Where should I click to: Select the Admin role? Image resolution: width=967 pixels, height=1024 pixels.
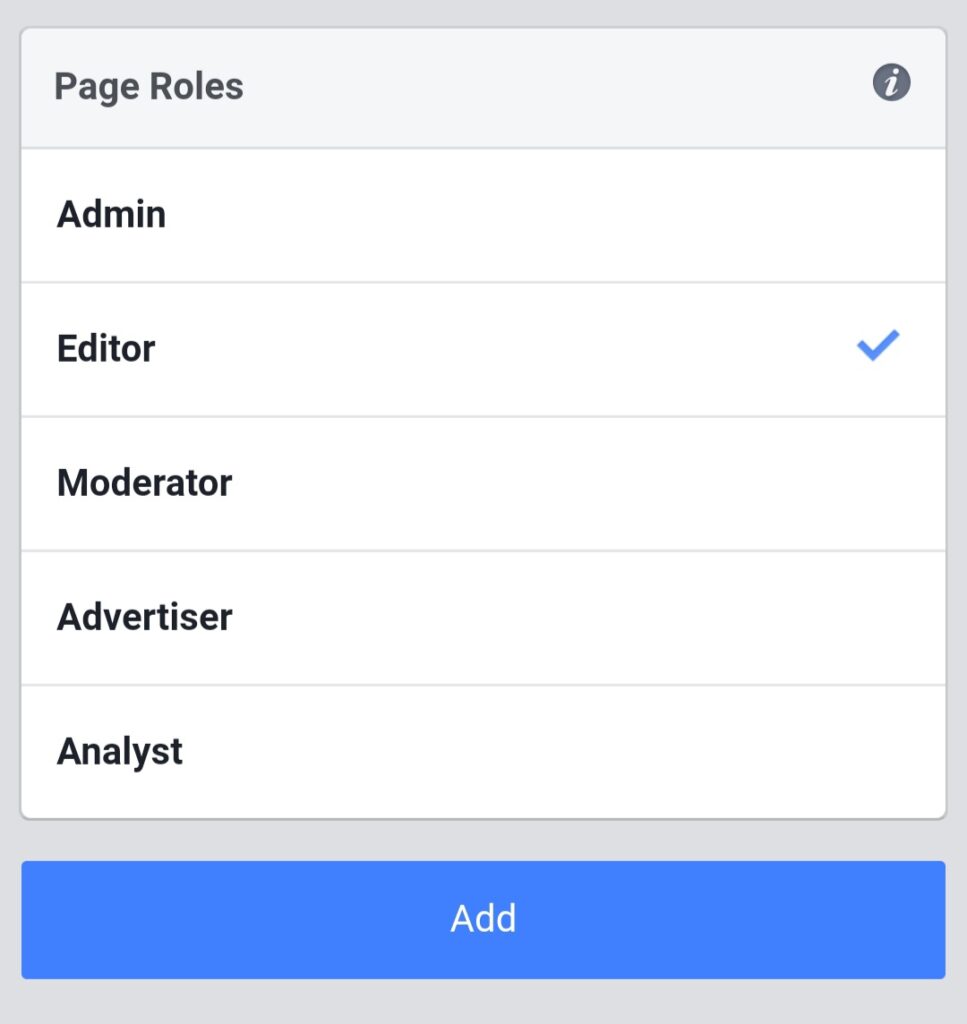tap(483, 216)
